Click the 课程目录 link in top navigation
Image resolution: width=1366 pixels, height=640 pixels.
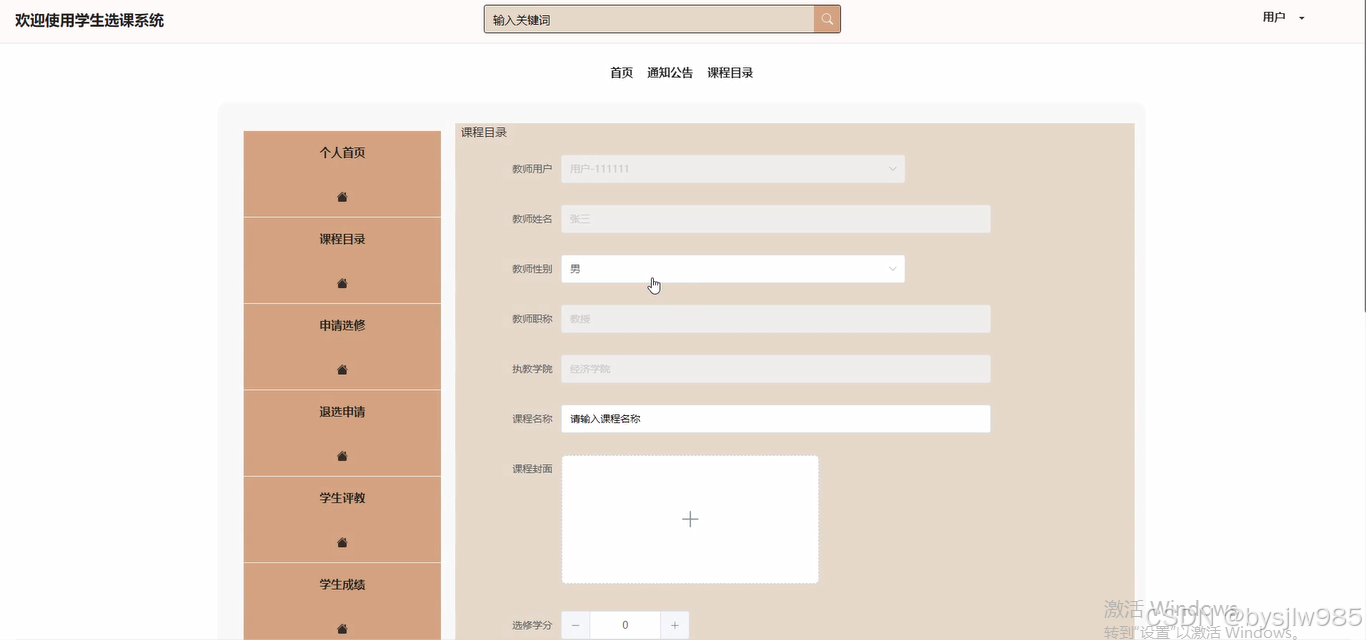(729, 72)
